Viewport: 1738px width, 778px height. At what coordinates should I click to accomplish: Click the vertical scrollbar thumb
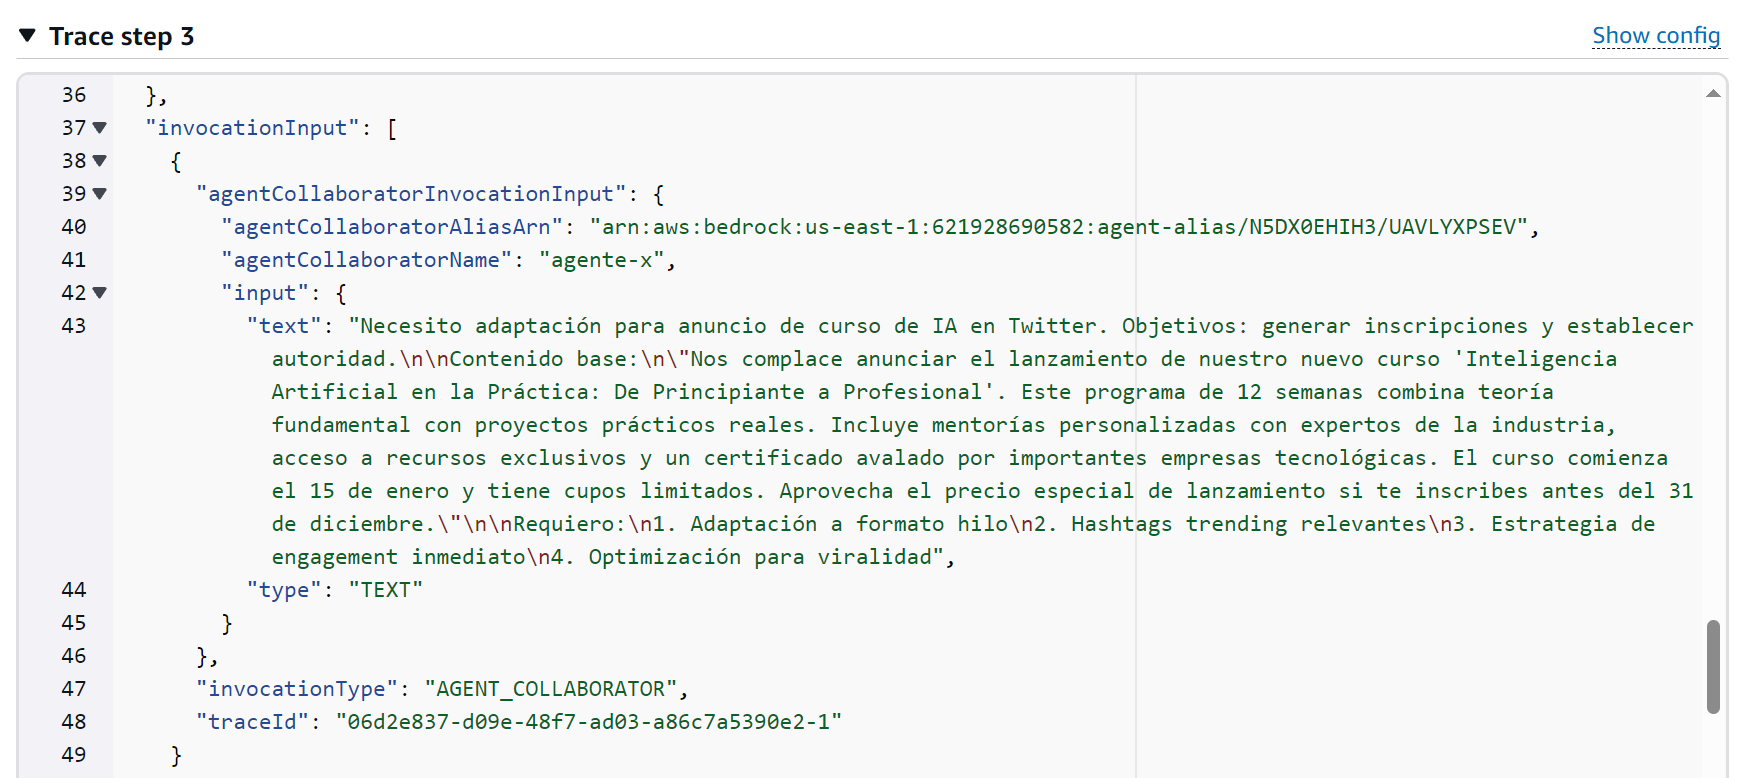(x=1713, y=666)
